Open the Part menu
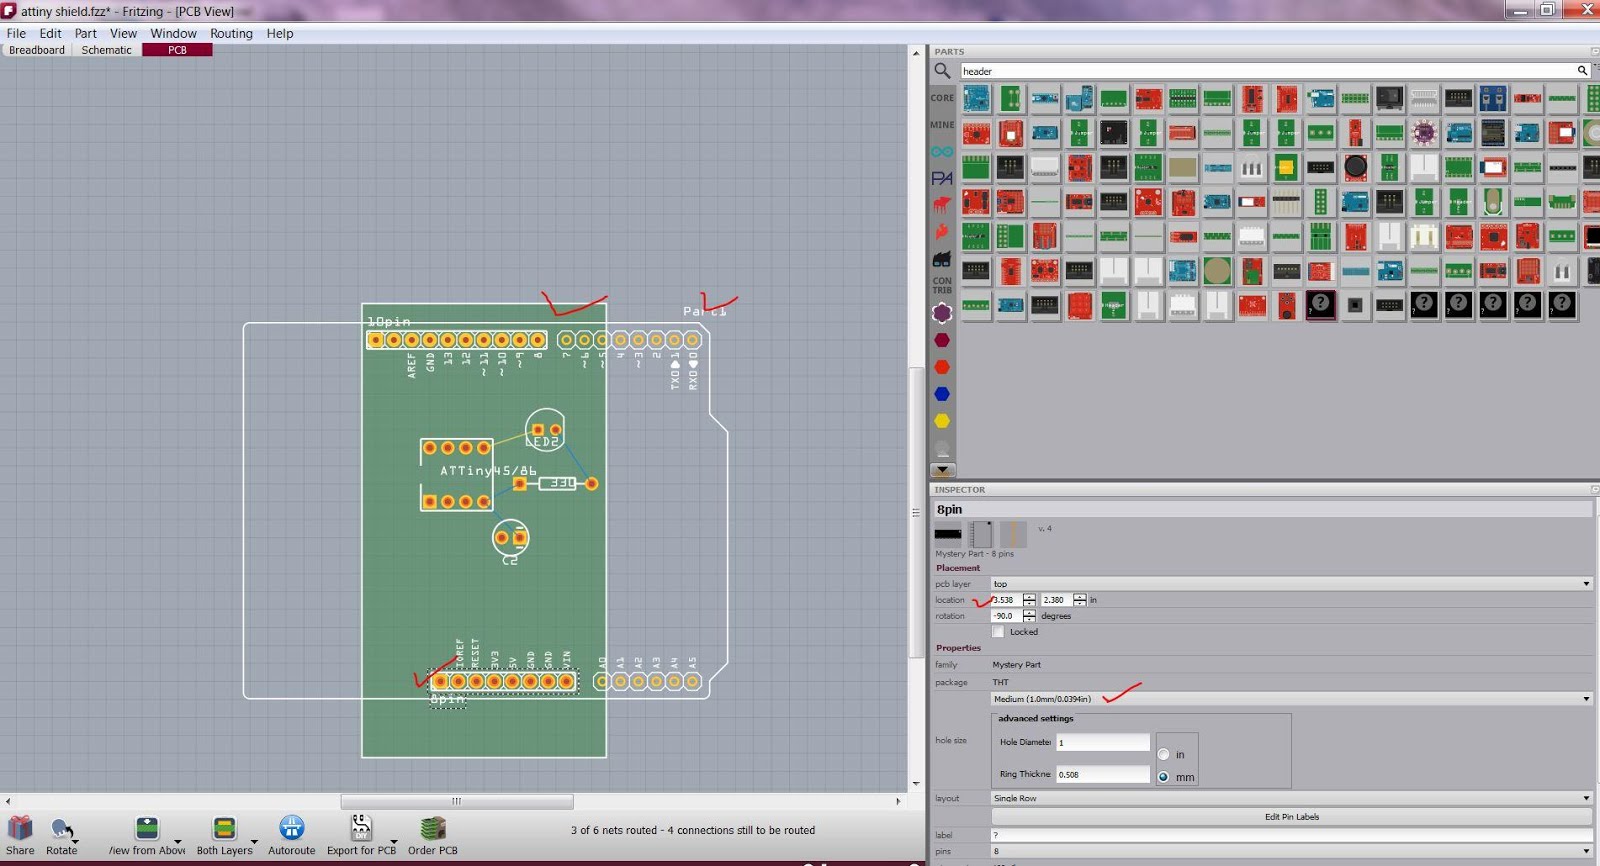1600x866 pixels. [x=86, y=33]
